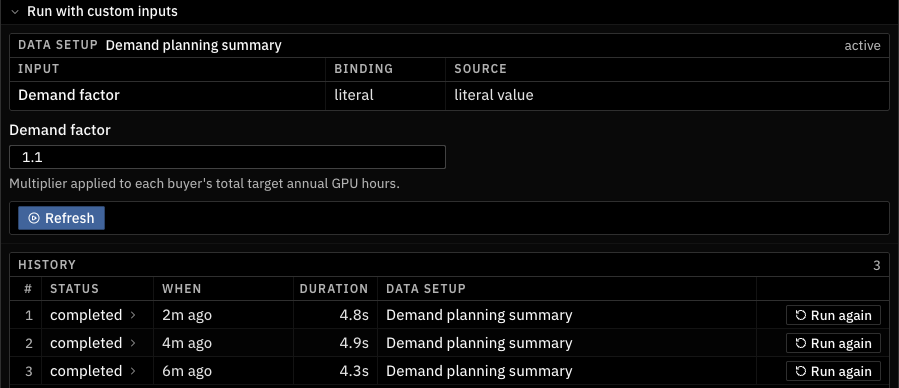Click the BINDING column header
899x388 pixels.
pos(363,69)
